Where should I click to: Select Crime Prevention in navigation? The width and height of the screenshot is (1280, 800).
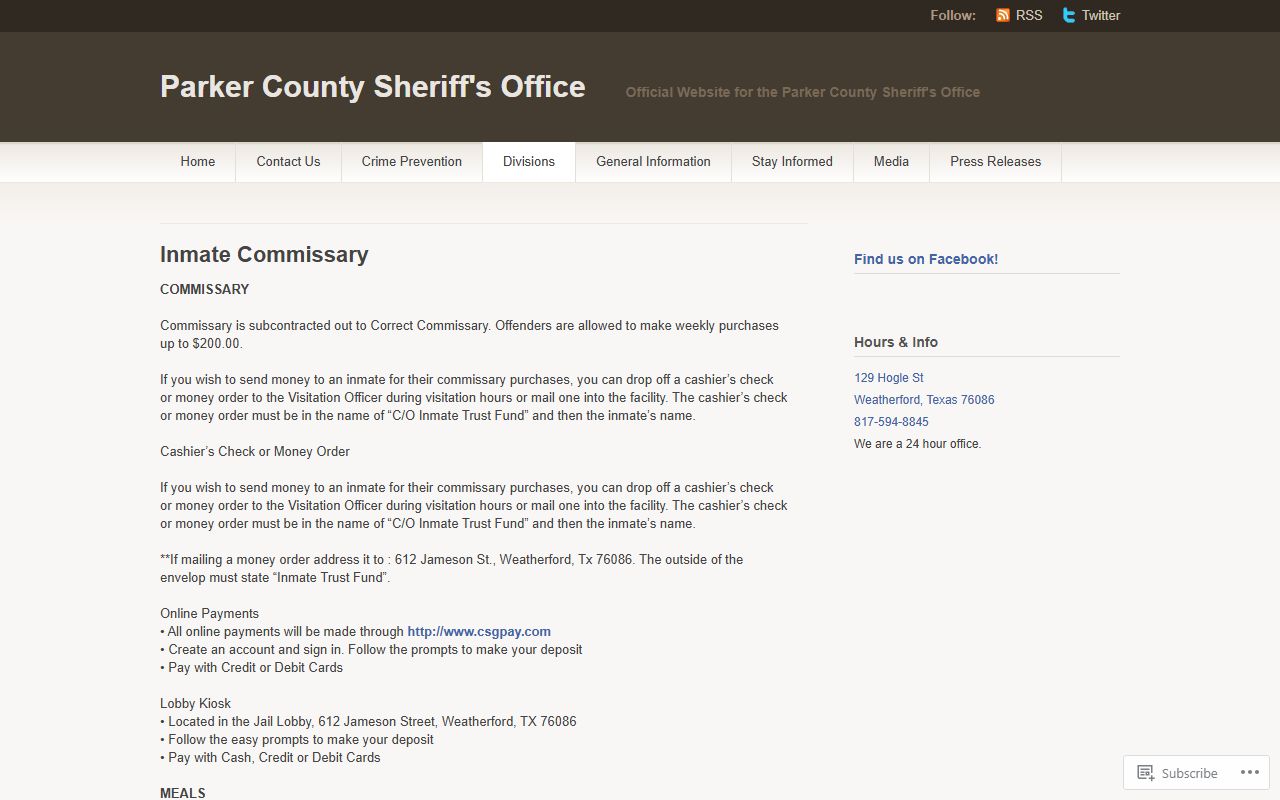pyautogui.click(x=412, y=161)
